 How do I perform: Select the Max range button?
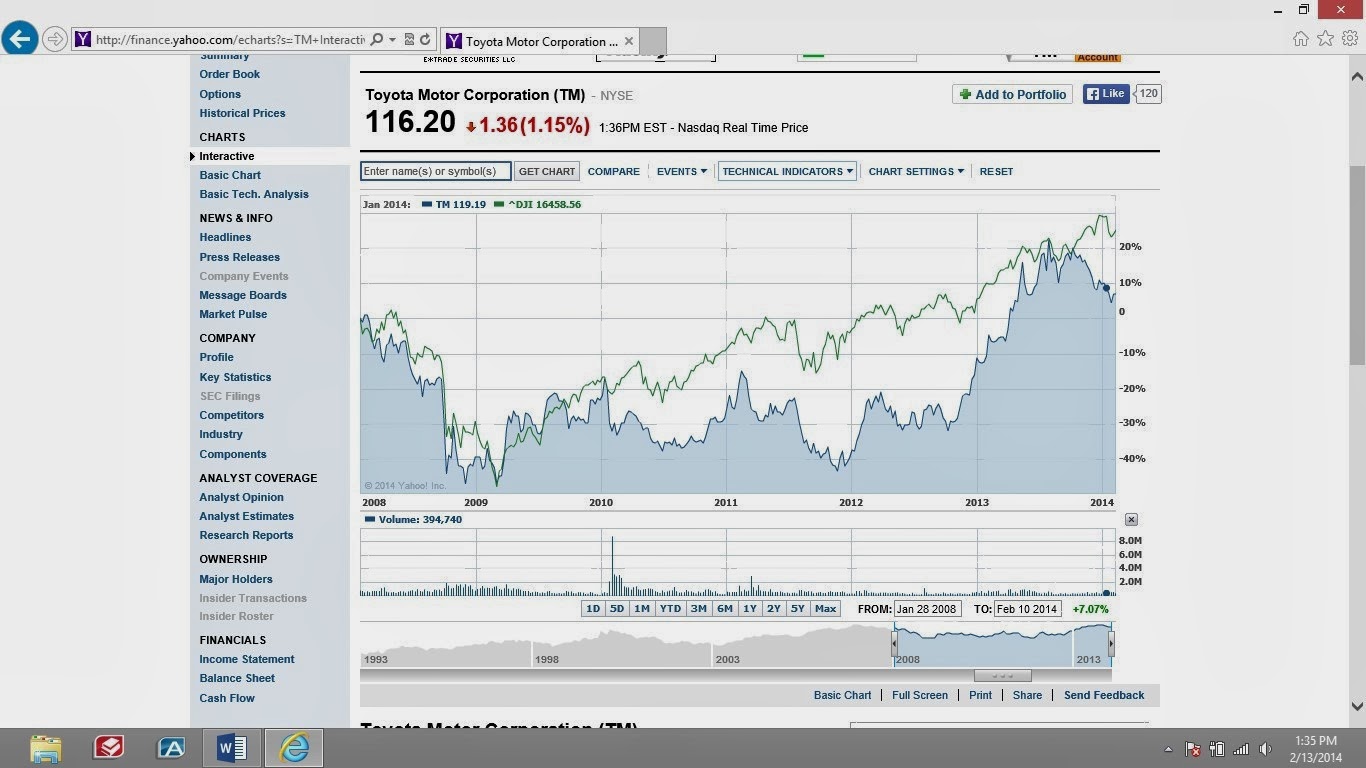click(825, 609)
